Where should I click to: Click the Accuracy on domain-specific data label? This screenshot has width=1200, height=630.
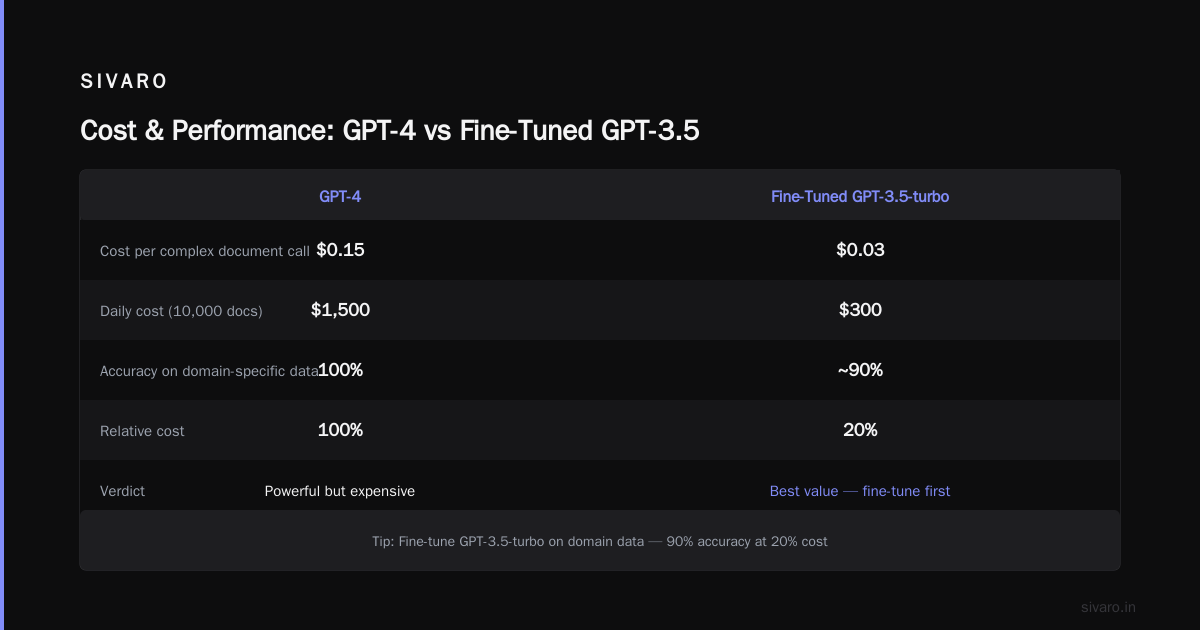tap(209, 371)
